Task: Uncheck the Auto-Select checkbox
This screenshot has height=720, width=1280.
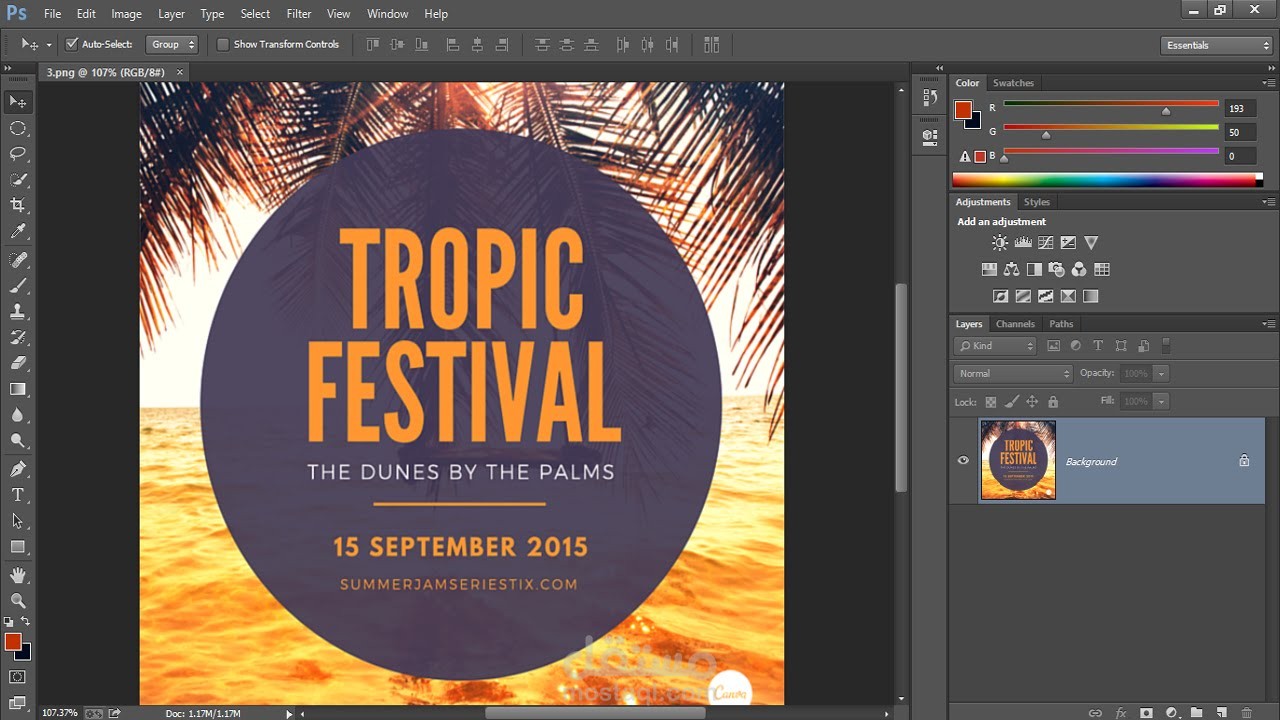Action: 72,44
